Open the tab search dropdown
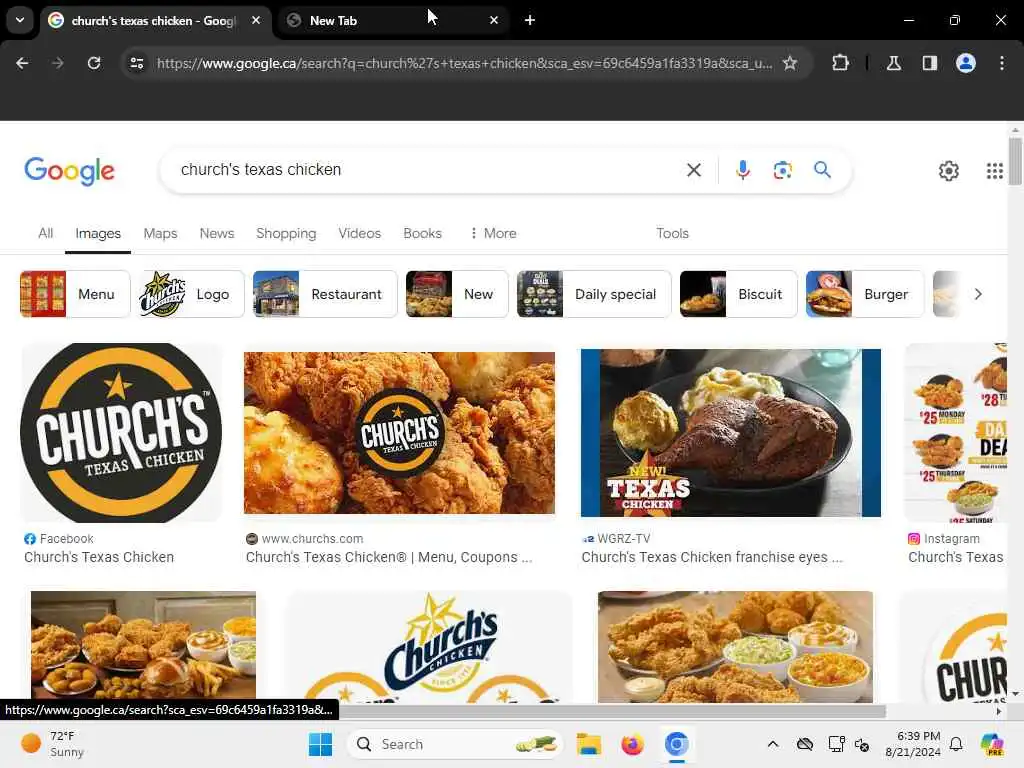 click(20, 20)
